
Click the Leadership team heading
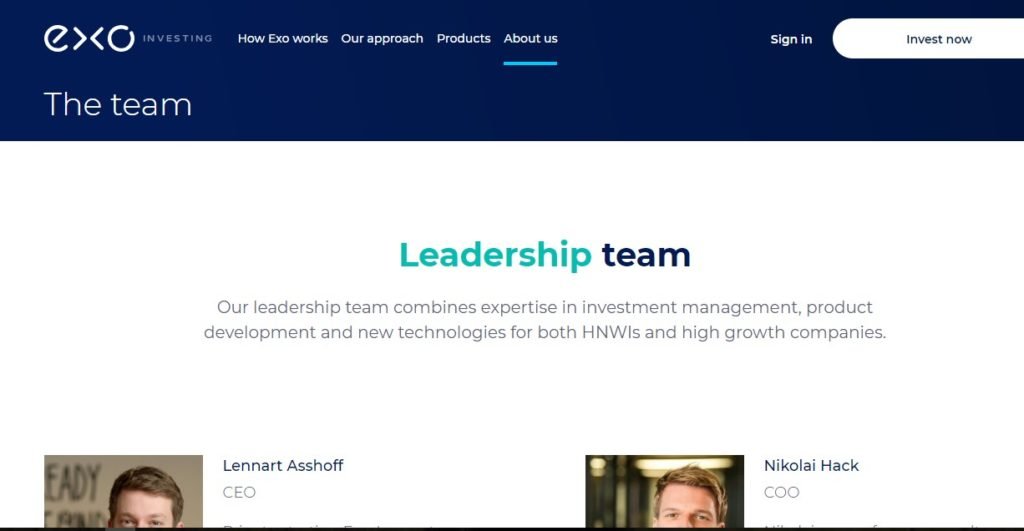545,255
